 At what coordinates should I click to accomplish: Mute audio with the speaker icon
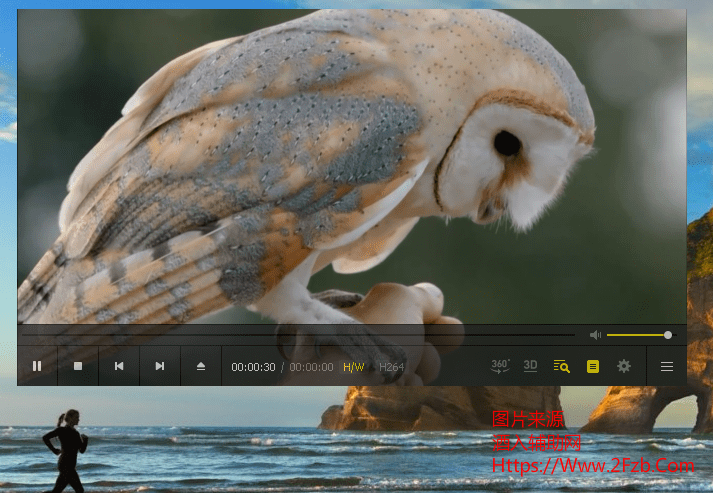click(x=595, y=335)
